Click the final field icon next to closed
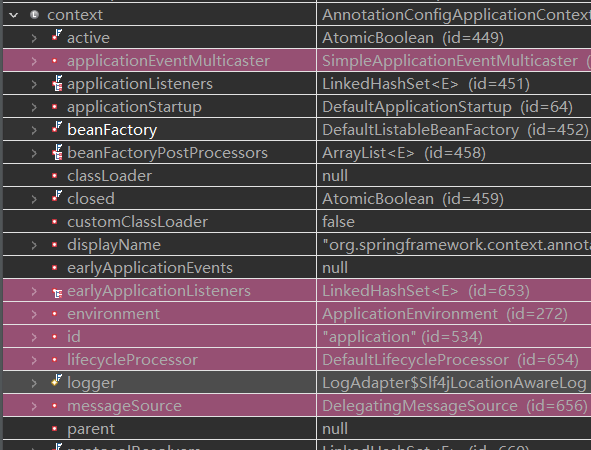Screen dimensions: 591x450 57,196
